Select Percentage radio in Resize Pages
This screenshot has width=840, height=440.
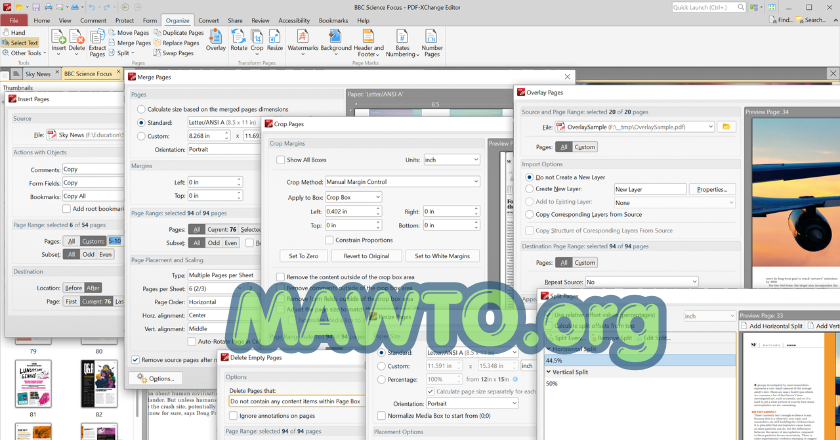tap(381, 380)
